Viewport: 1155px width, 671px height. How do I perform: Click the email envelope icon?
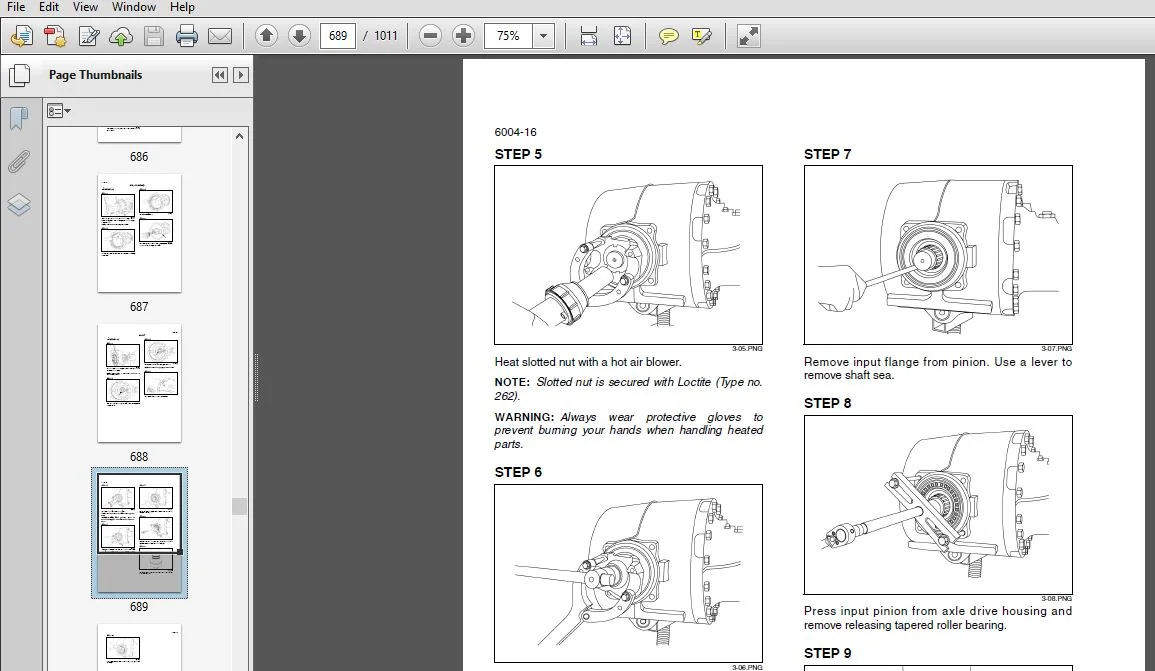point(220,35)
